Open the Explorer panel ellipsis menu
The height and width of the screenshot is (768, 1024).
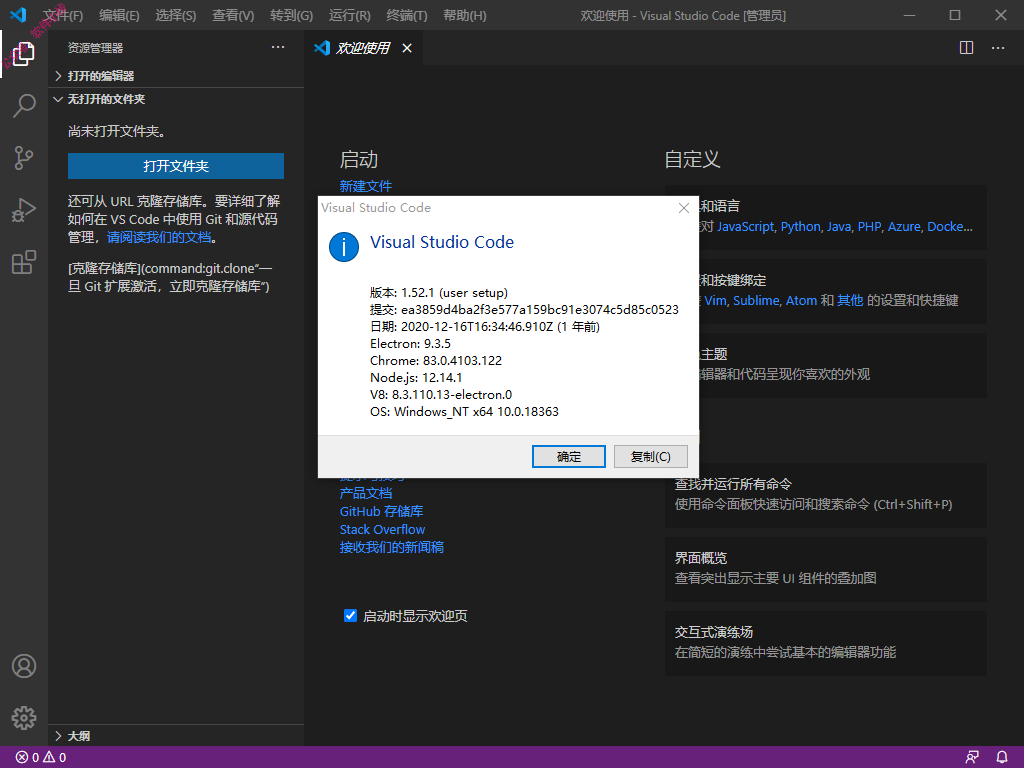(x=278, y=47)
